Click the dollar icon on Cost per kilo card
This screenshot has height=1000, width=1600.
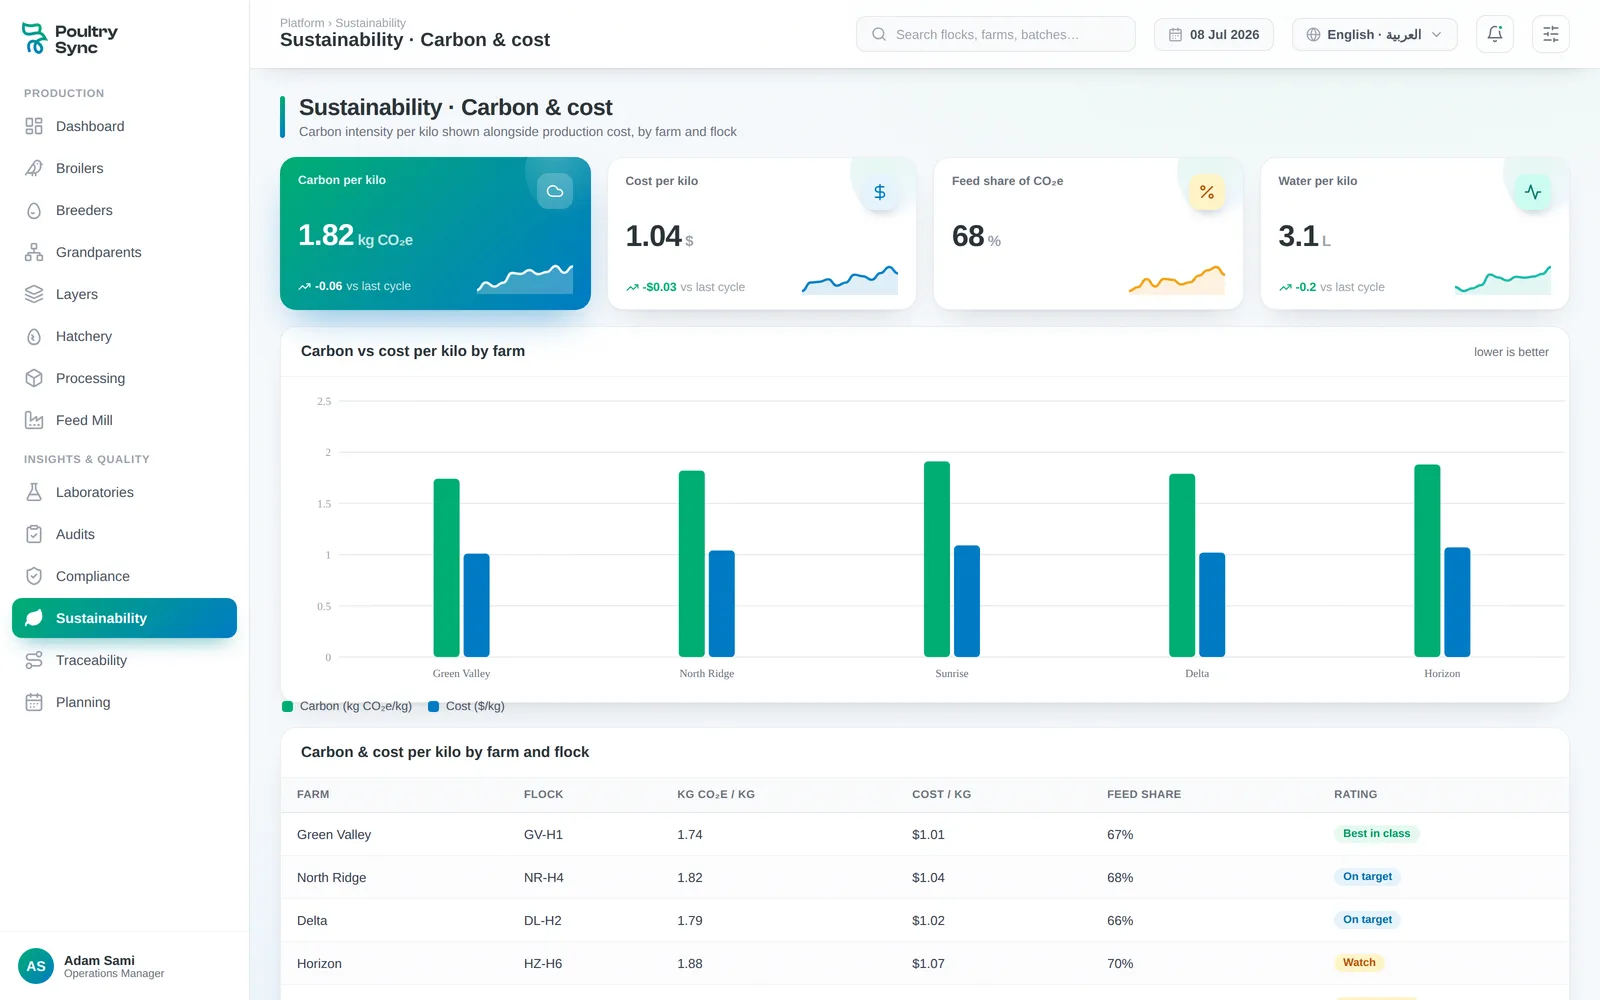pyautogui.click(x=880, y=192)
